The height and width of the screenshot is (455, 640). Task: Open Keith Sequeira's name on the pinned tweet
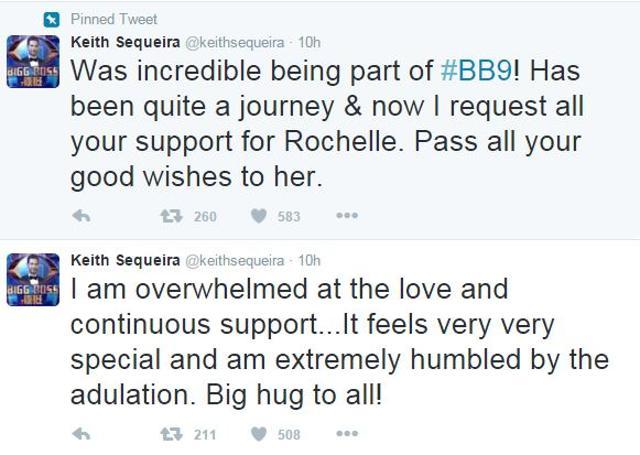[x=125, y=42]
